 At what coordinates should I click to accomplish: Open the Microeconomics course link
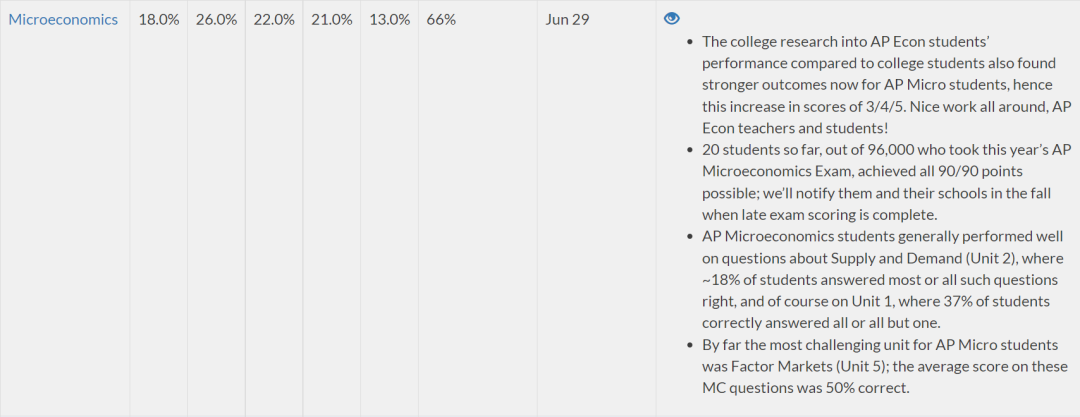point(63,20)
